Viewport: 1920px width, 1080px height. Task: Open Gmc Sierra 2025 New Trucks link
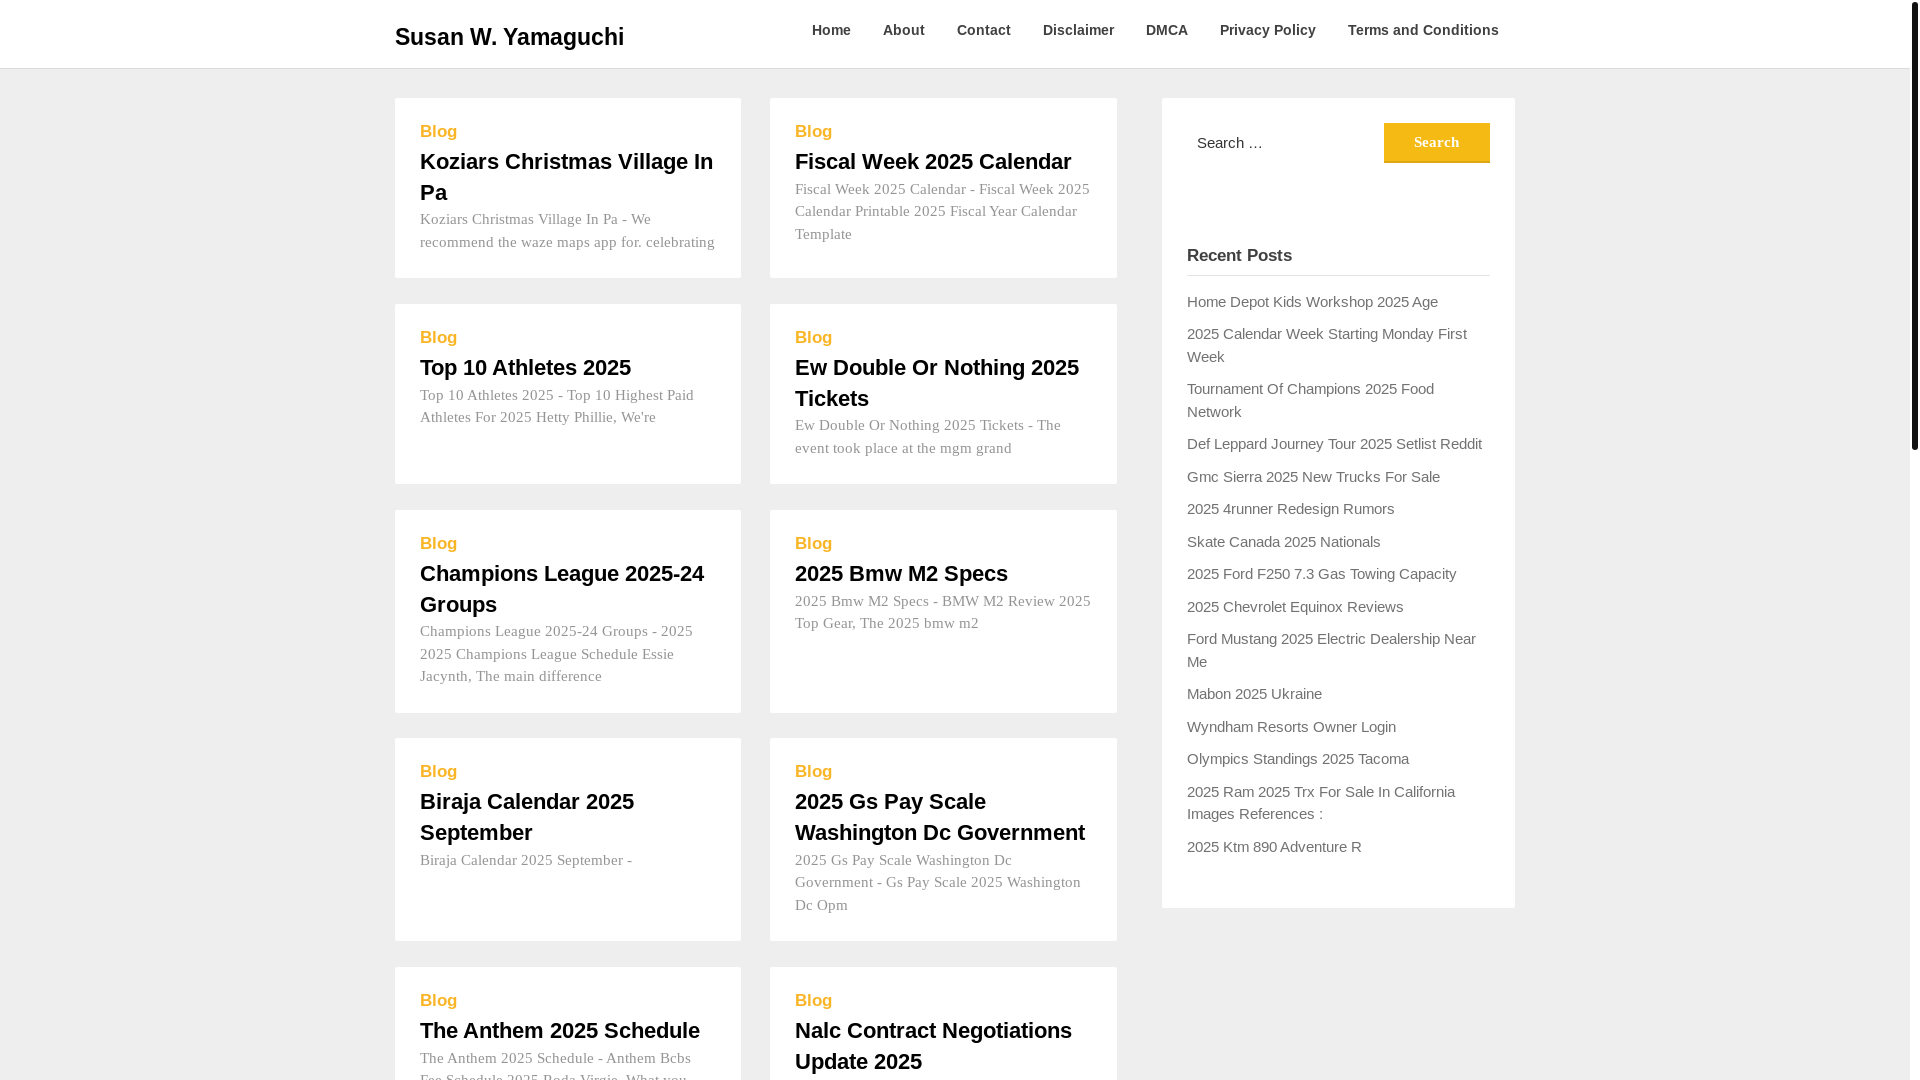(1313, 476)
